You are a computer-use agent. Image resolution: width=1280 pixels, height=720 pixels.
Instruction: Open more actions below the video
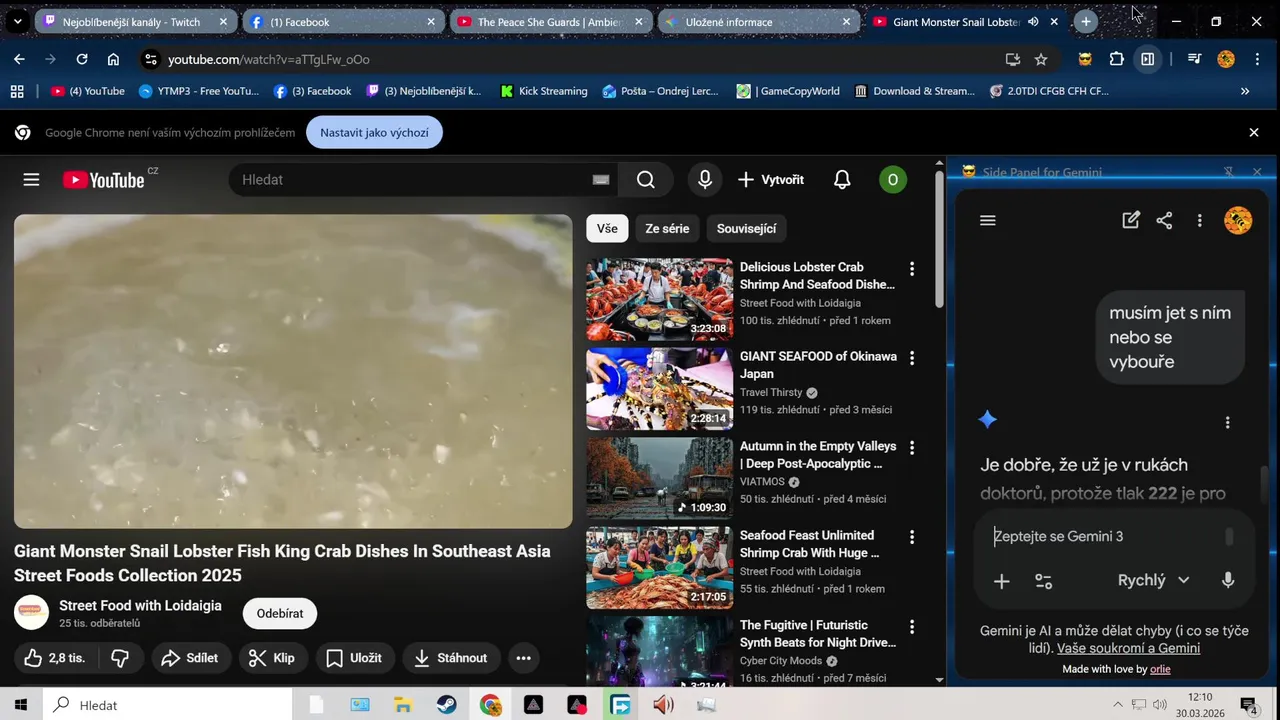[524, 658]
